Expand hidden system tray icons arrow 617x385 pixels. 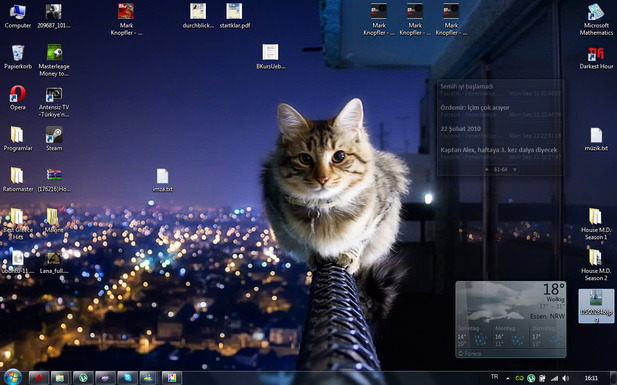(x=507, y=378)
